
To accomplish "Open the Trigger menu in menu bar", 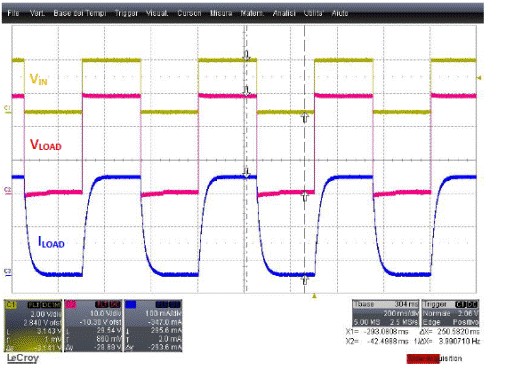I will tap(126, 13).
